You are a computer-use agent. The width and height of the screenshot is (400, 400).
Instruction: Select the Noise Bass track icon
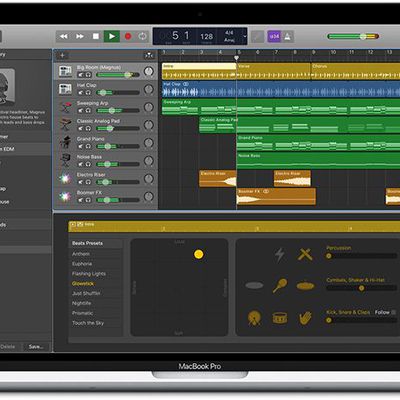click(65, 161)
